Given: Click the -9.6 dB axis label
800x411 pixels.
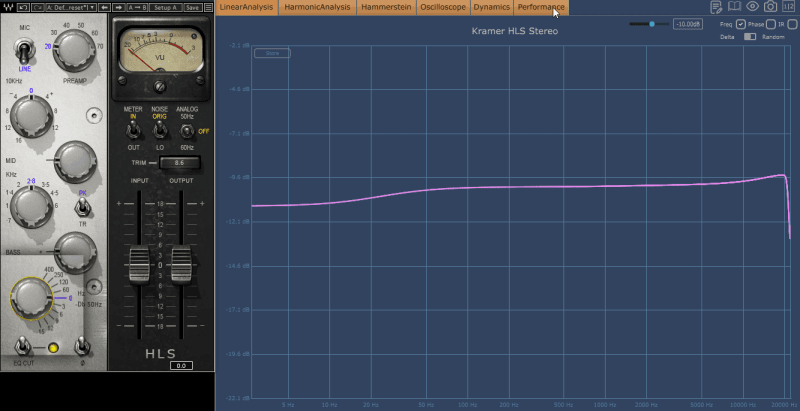Looking at the screenshot, I should (x=240, y=177).
